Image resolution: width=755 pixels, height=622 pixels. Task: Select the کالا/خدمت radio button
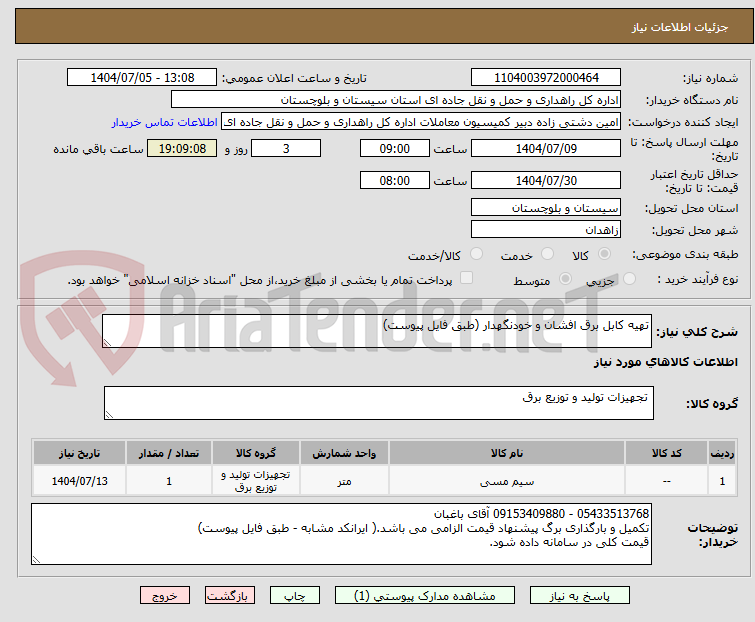click(476, 253)
